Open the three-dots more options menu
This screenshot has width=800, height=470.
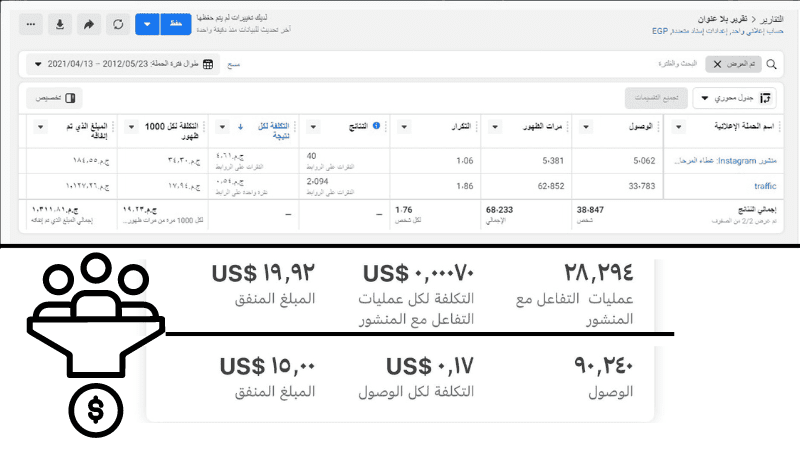click(x=31, y=24)
